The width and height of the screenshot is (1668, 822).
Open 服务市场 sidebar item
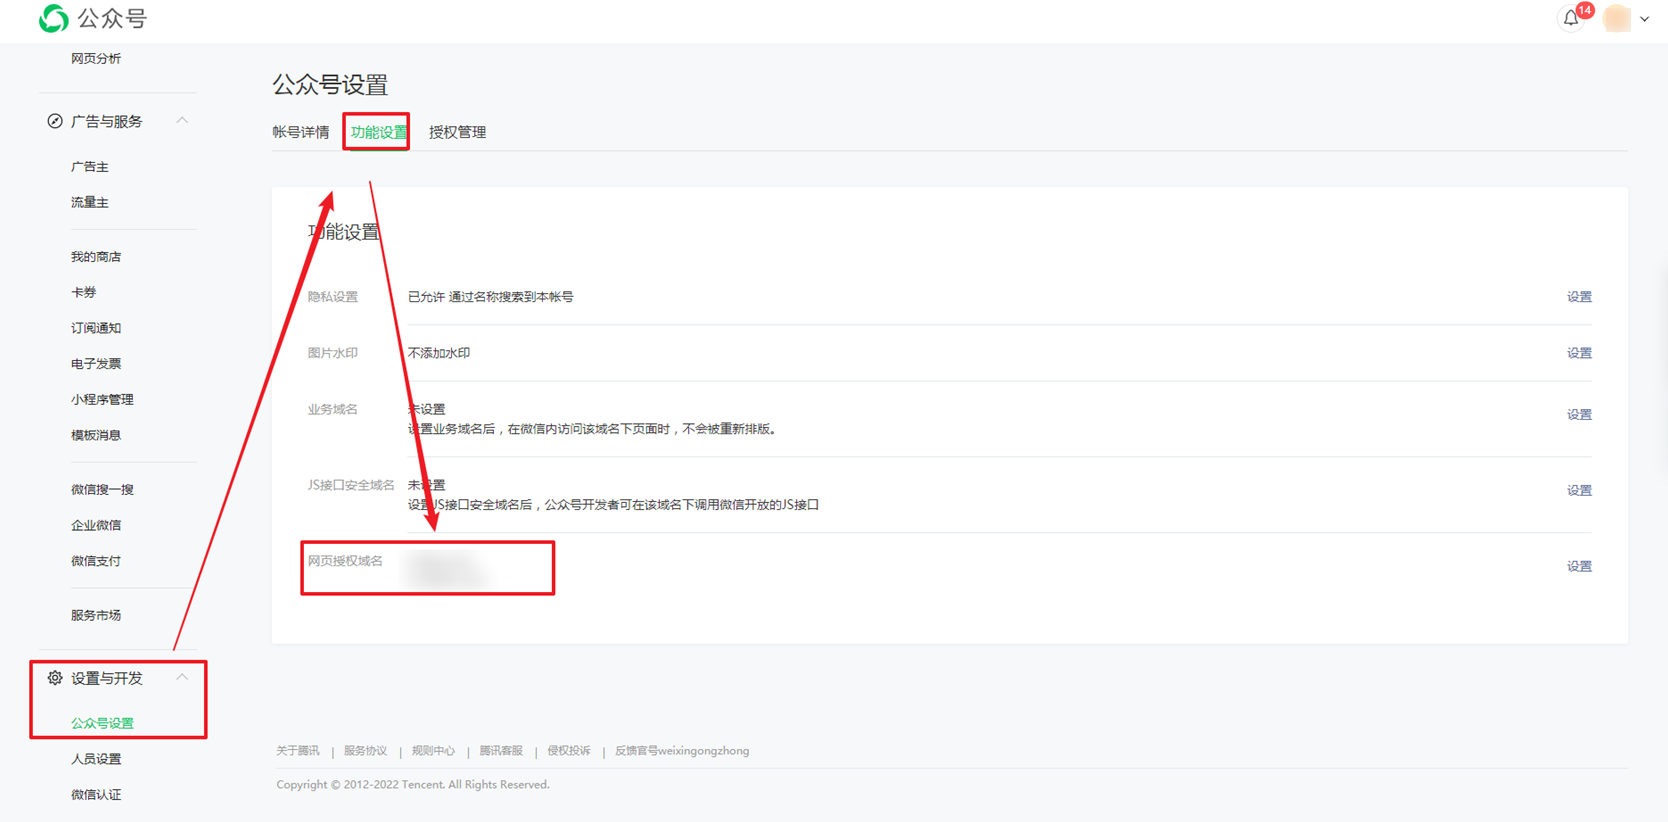pyautogui.click(x=96, y=616)
